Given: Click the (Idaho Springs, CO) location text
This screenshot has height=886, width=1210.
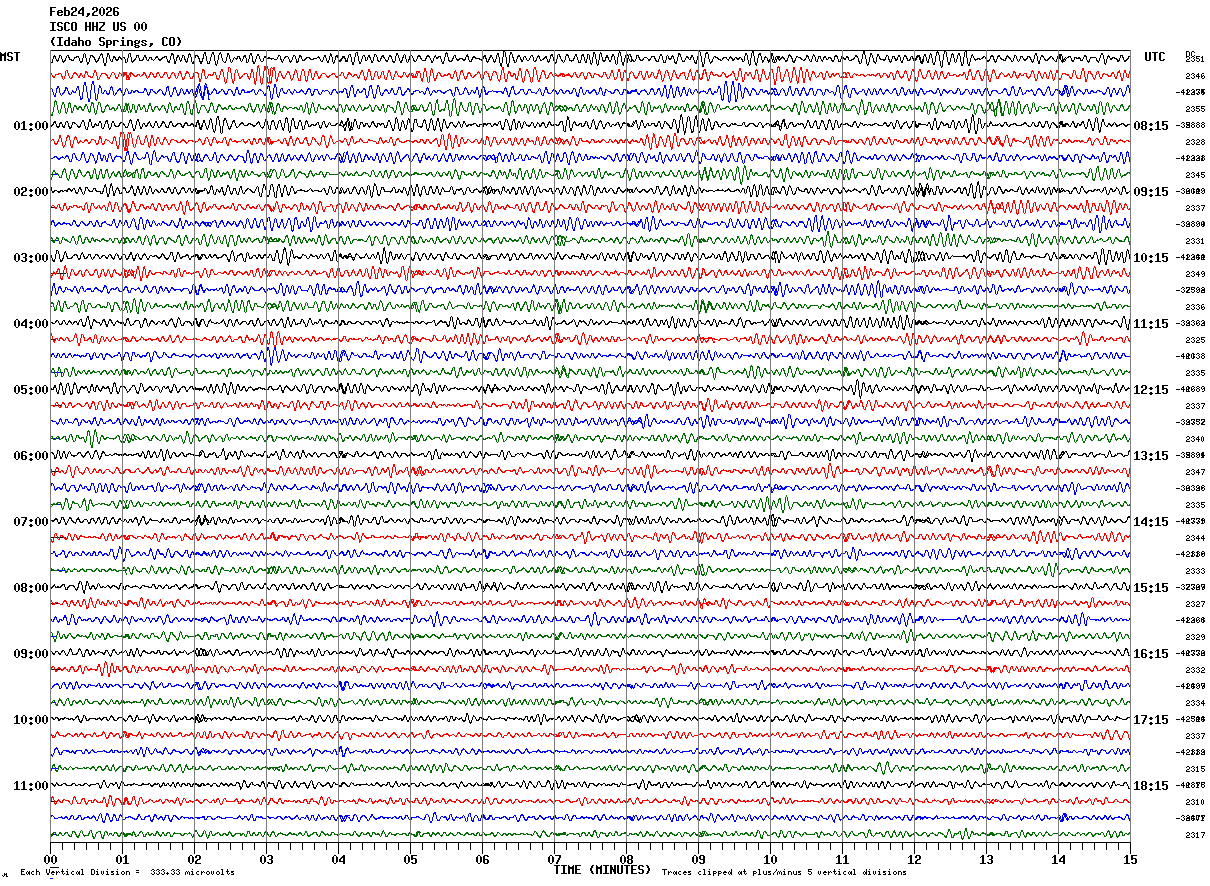Looking at the screenshot, I should click(116, 42).
